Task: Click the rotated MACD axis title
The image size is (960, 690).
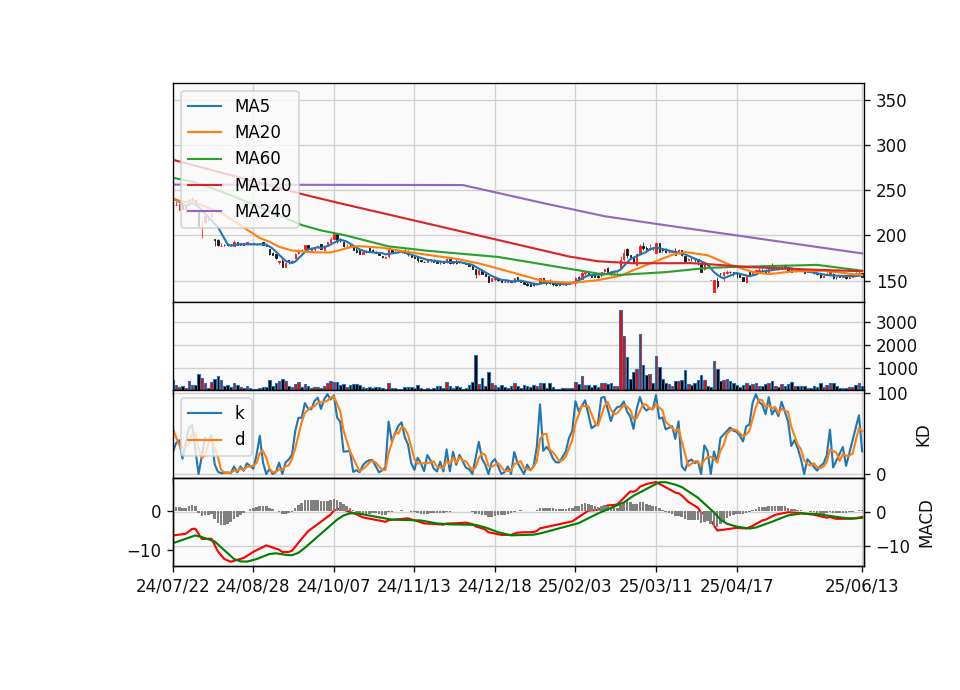Action: point(925,525)
